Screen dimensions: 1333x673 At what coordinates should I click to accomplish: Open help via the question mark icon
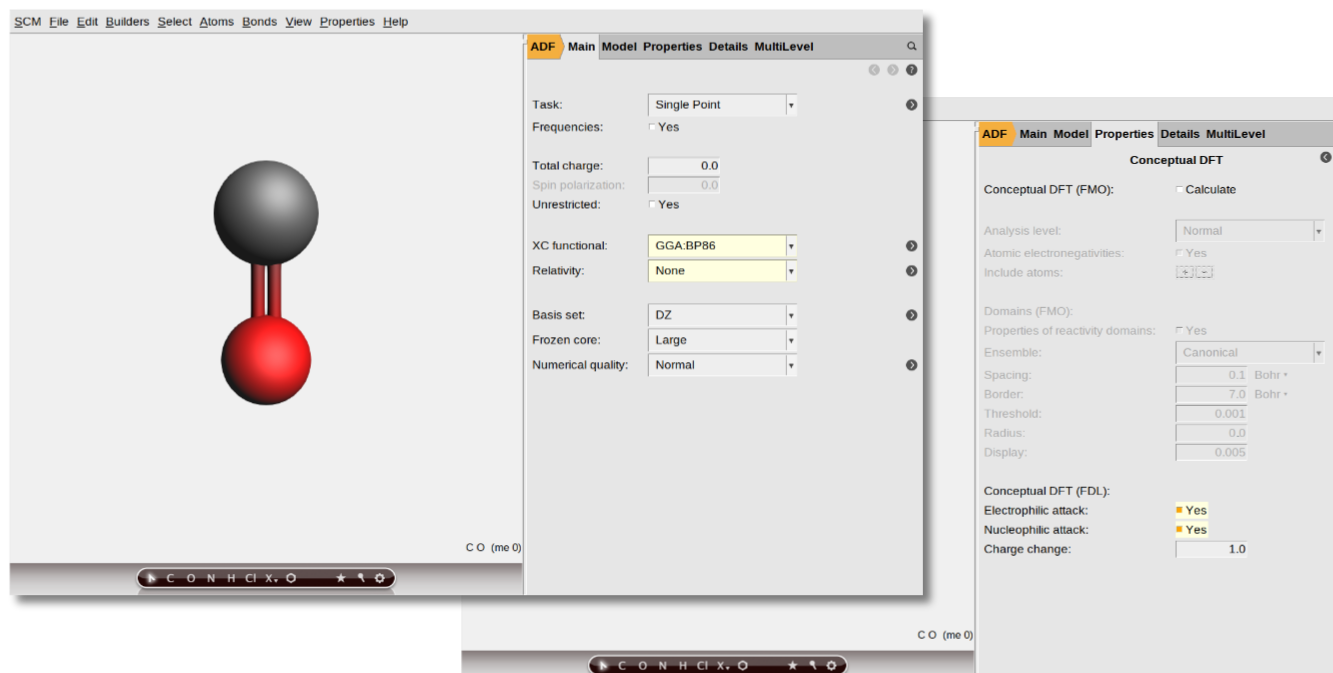[911, 70]
